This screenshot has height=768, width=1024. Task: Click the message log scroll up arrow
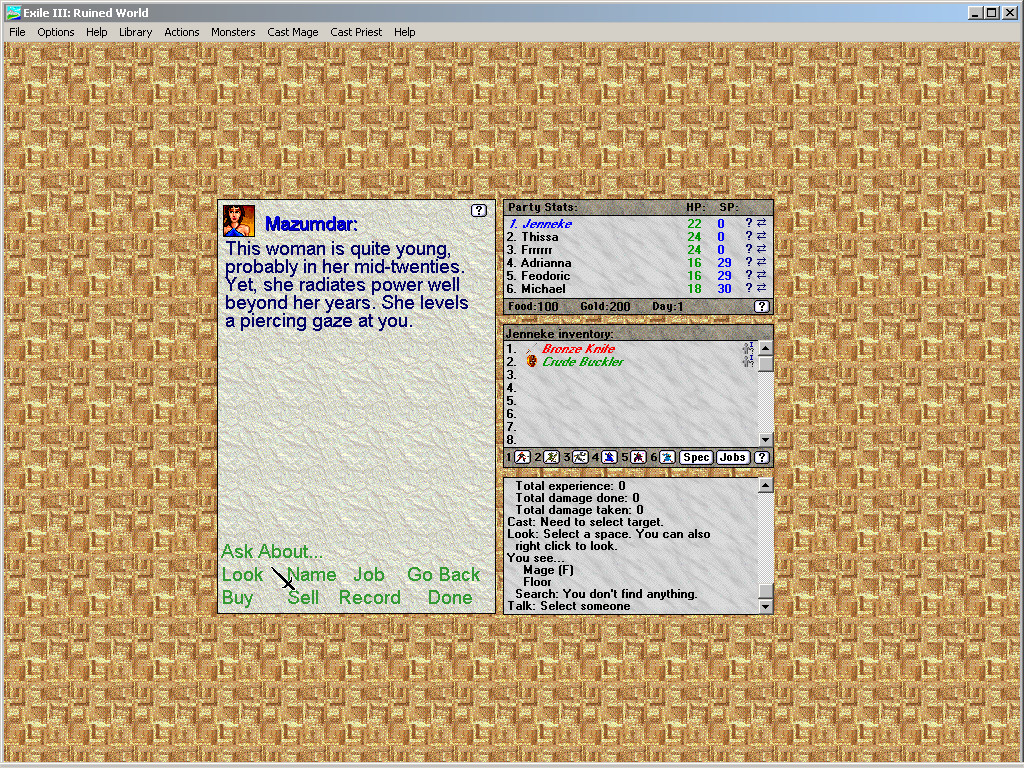click(765, 485)
